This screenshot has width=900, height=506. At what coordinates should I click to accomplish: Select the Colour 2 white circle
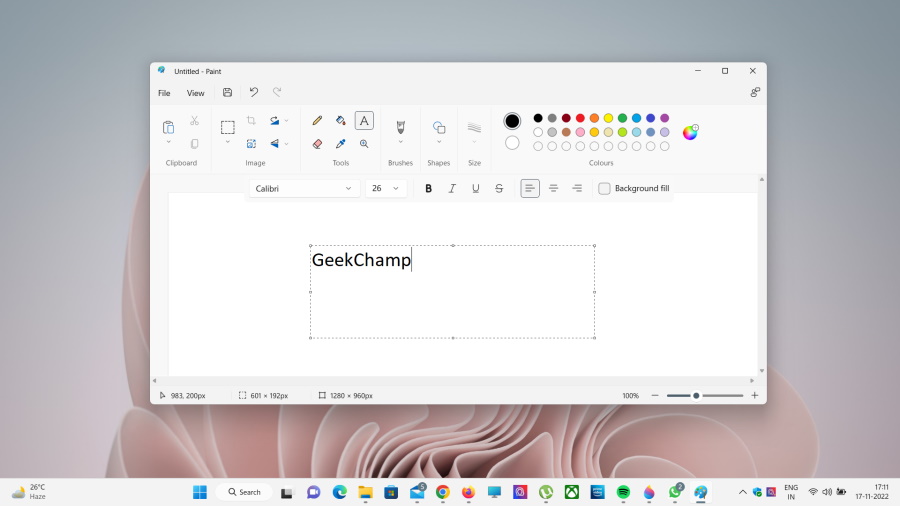click(x=512, y=143)
